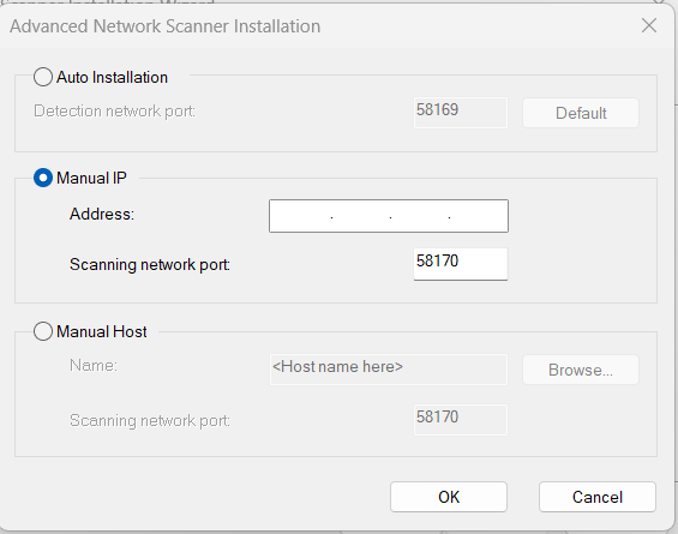Click the third octet of the Address field
Image resolution: width=678 pixels, height=534 pixels.
pos(419,216)
